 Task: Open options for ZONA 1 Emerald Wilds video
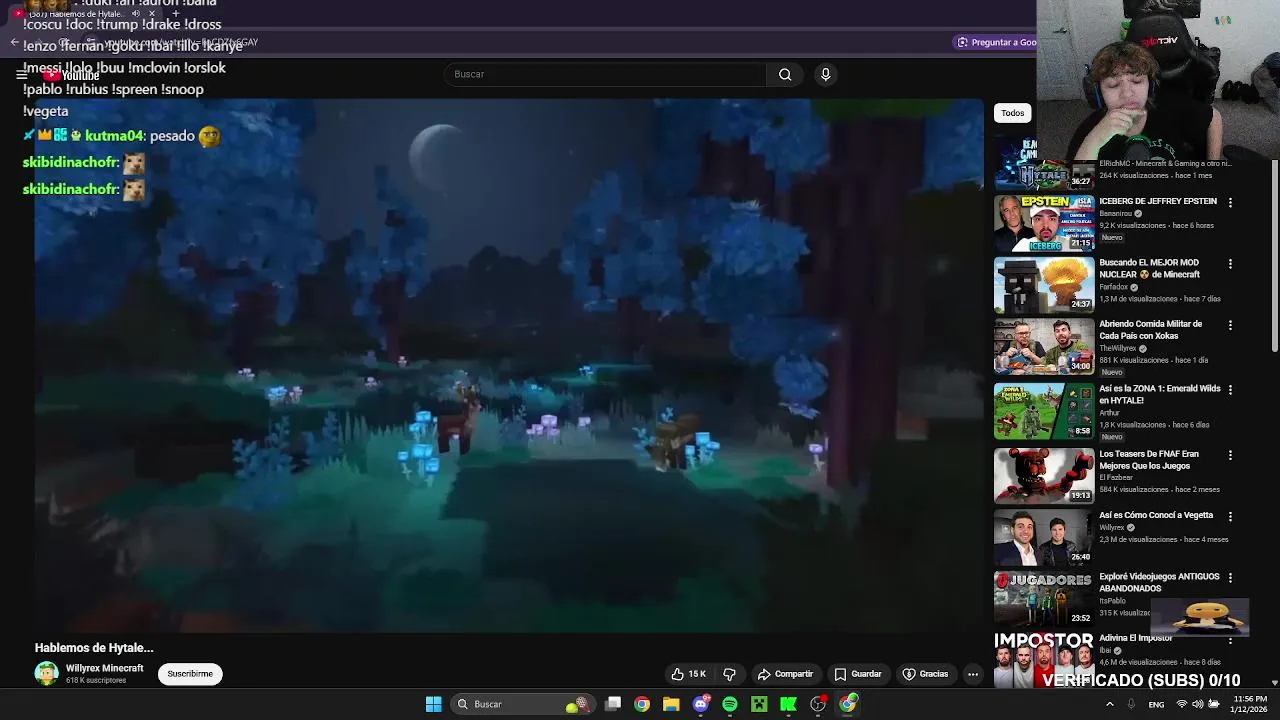1230,389
